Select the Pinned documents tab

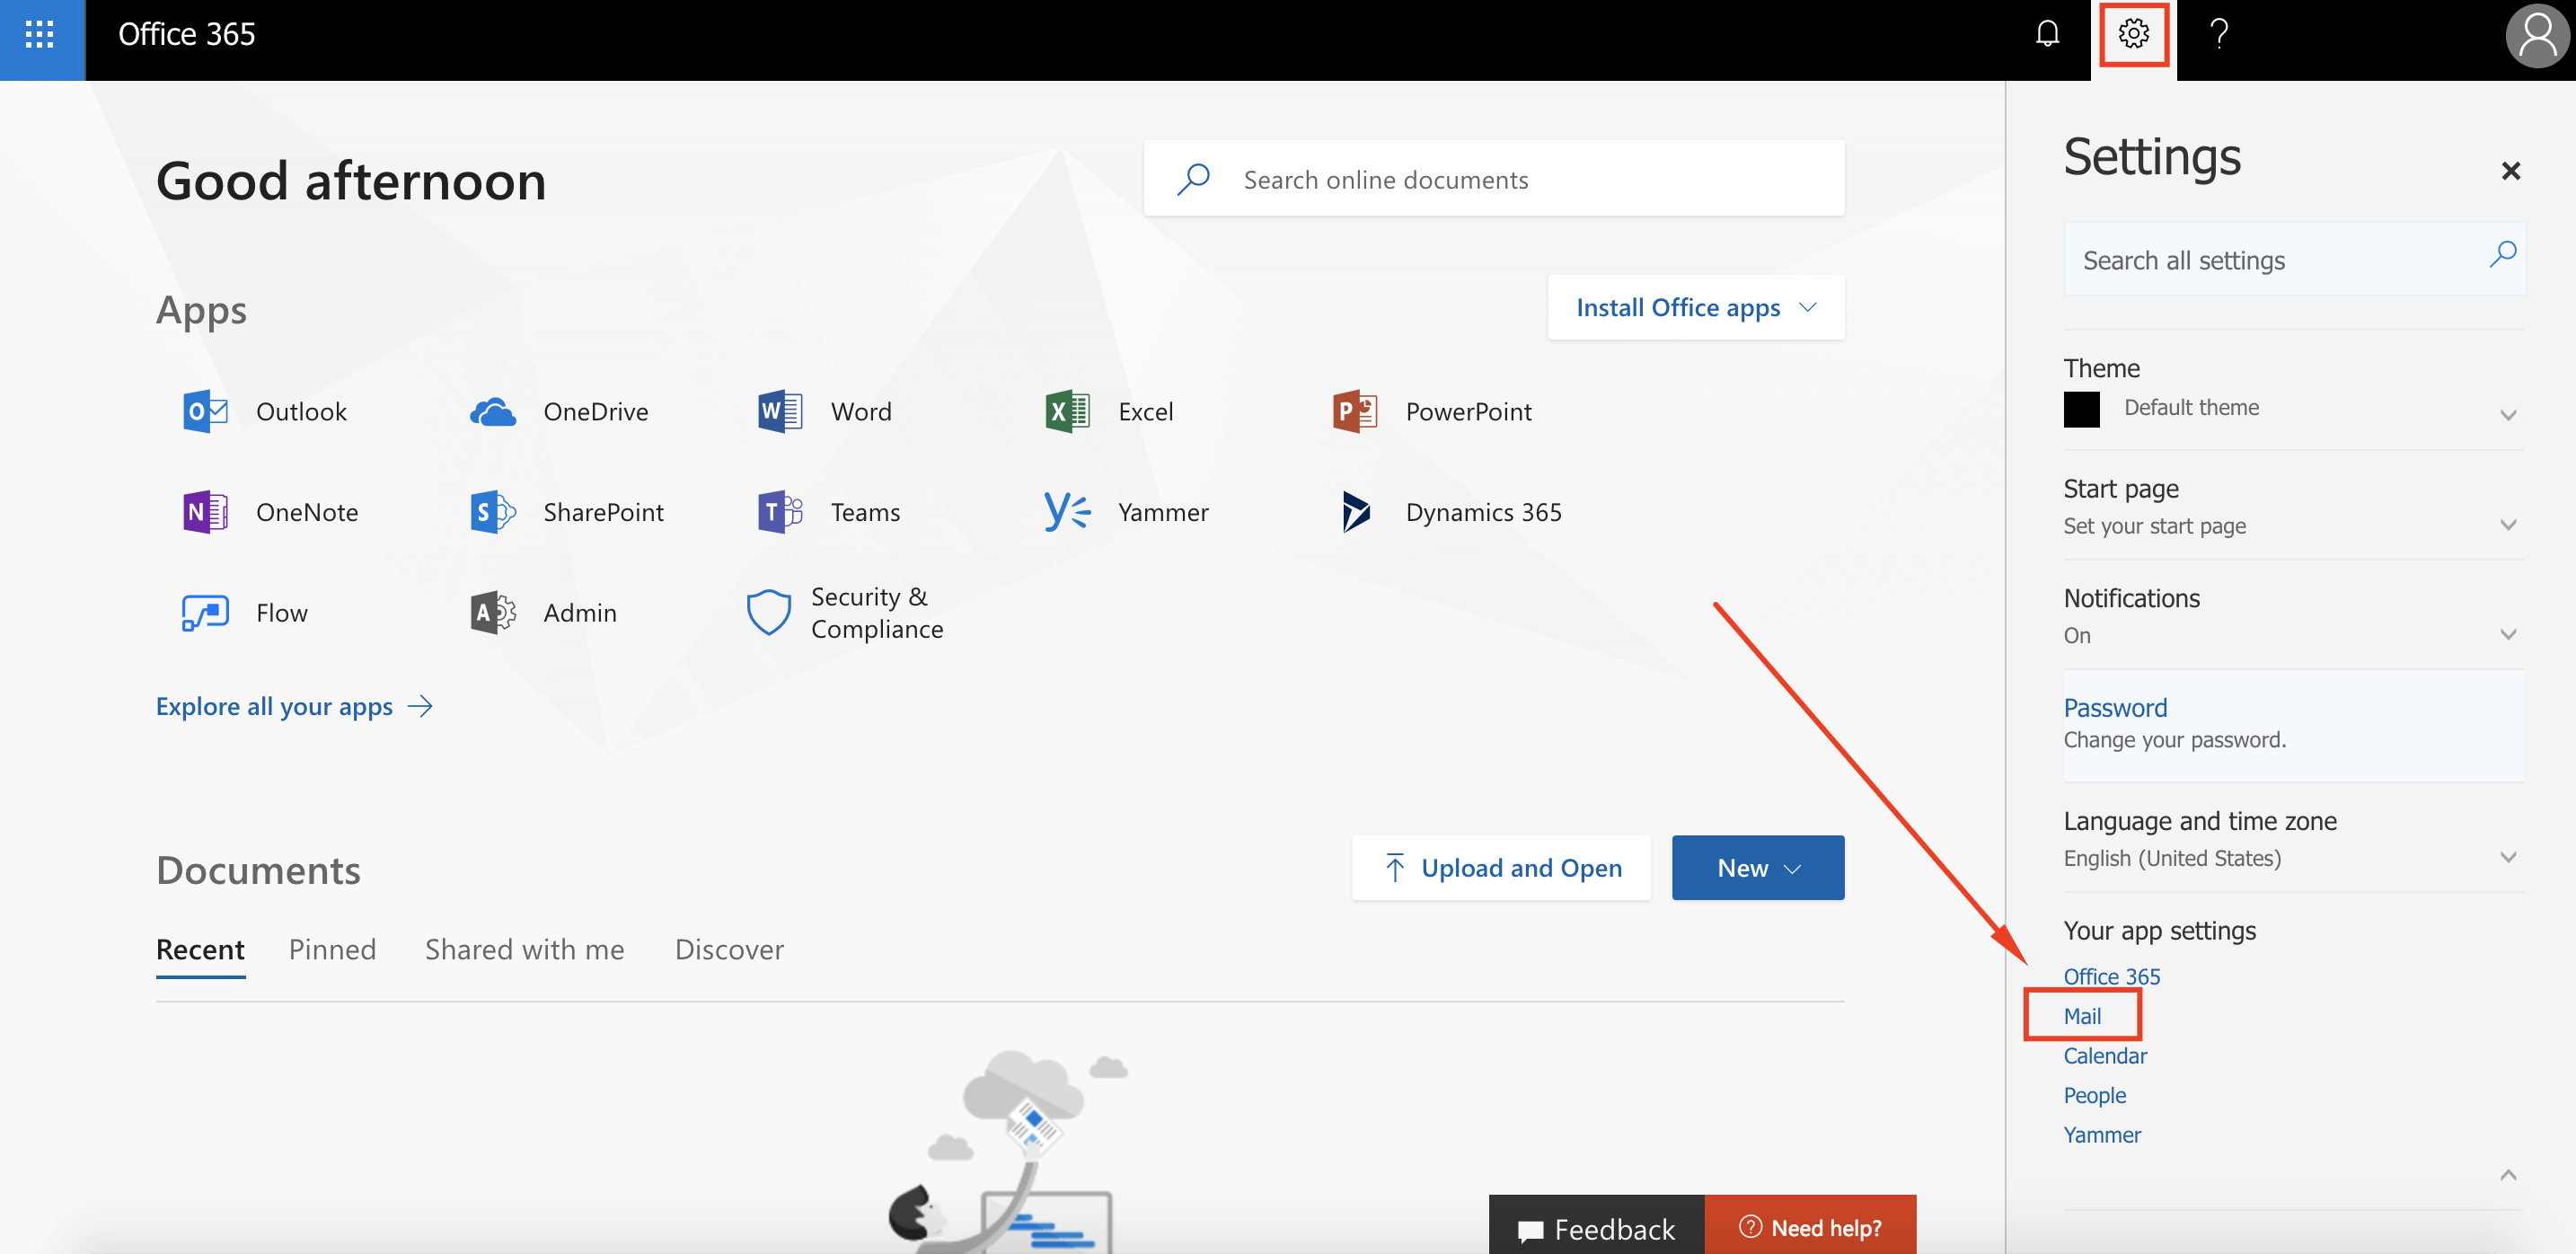click(332, 949)
